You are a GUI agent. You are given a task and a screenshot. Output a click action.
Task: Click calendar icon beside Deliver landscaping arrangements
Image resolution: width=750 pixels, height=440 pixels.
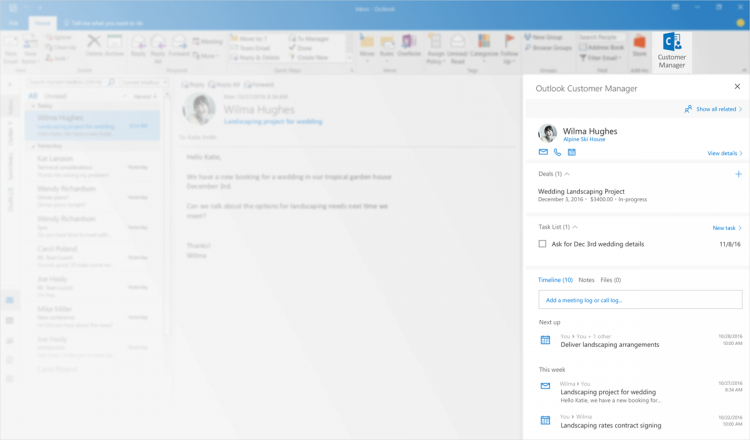545,340
